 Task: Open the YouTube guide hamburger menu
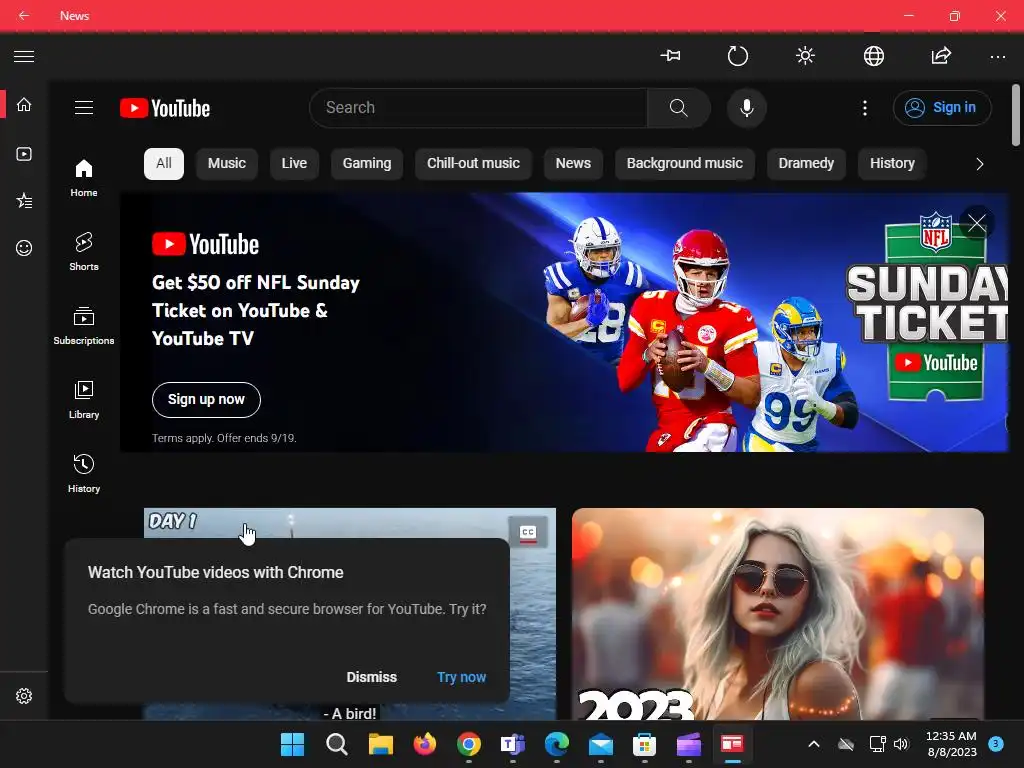(84, 108)
